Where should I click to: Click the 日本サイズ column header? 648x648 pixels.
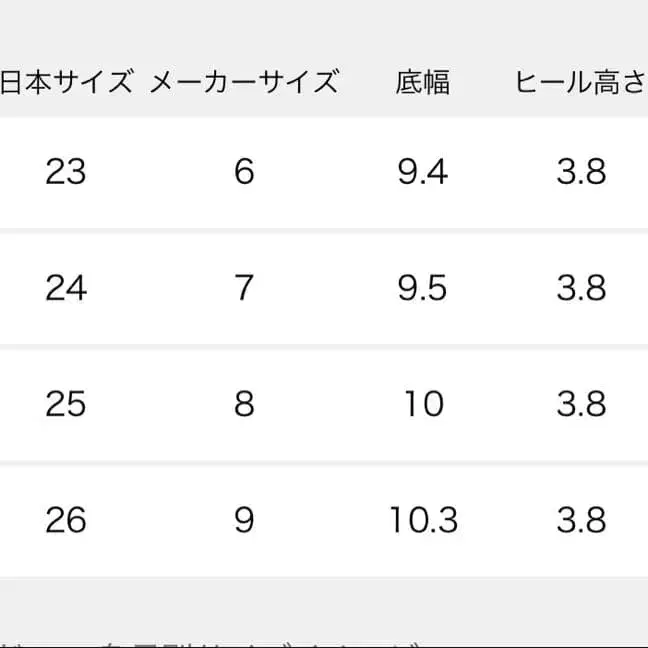[x=66, y=82]
